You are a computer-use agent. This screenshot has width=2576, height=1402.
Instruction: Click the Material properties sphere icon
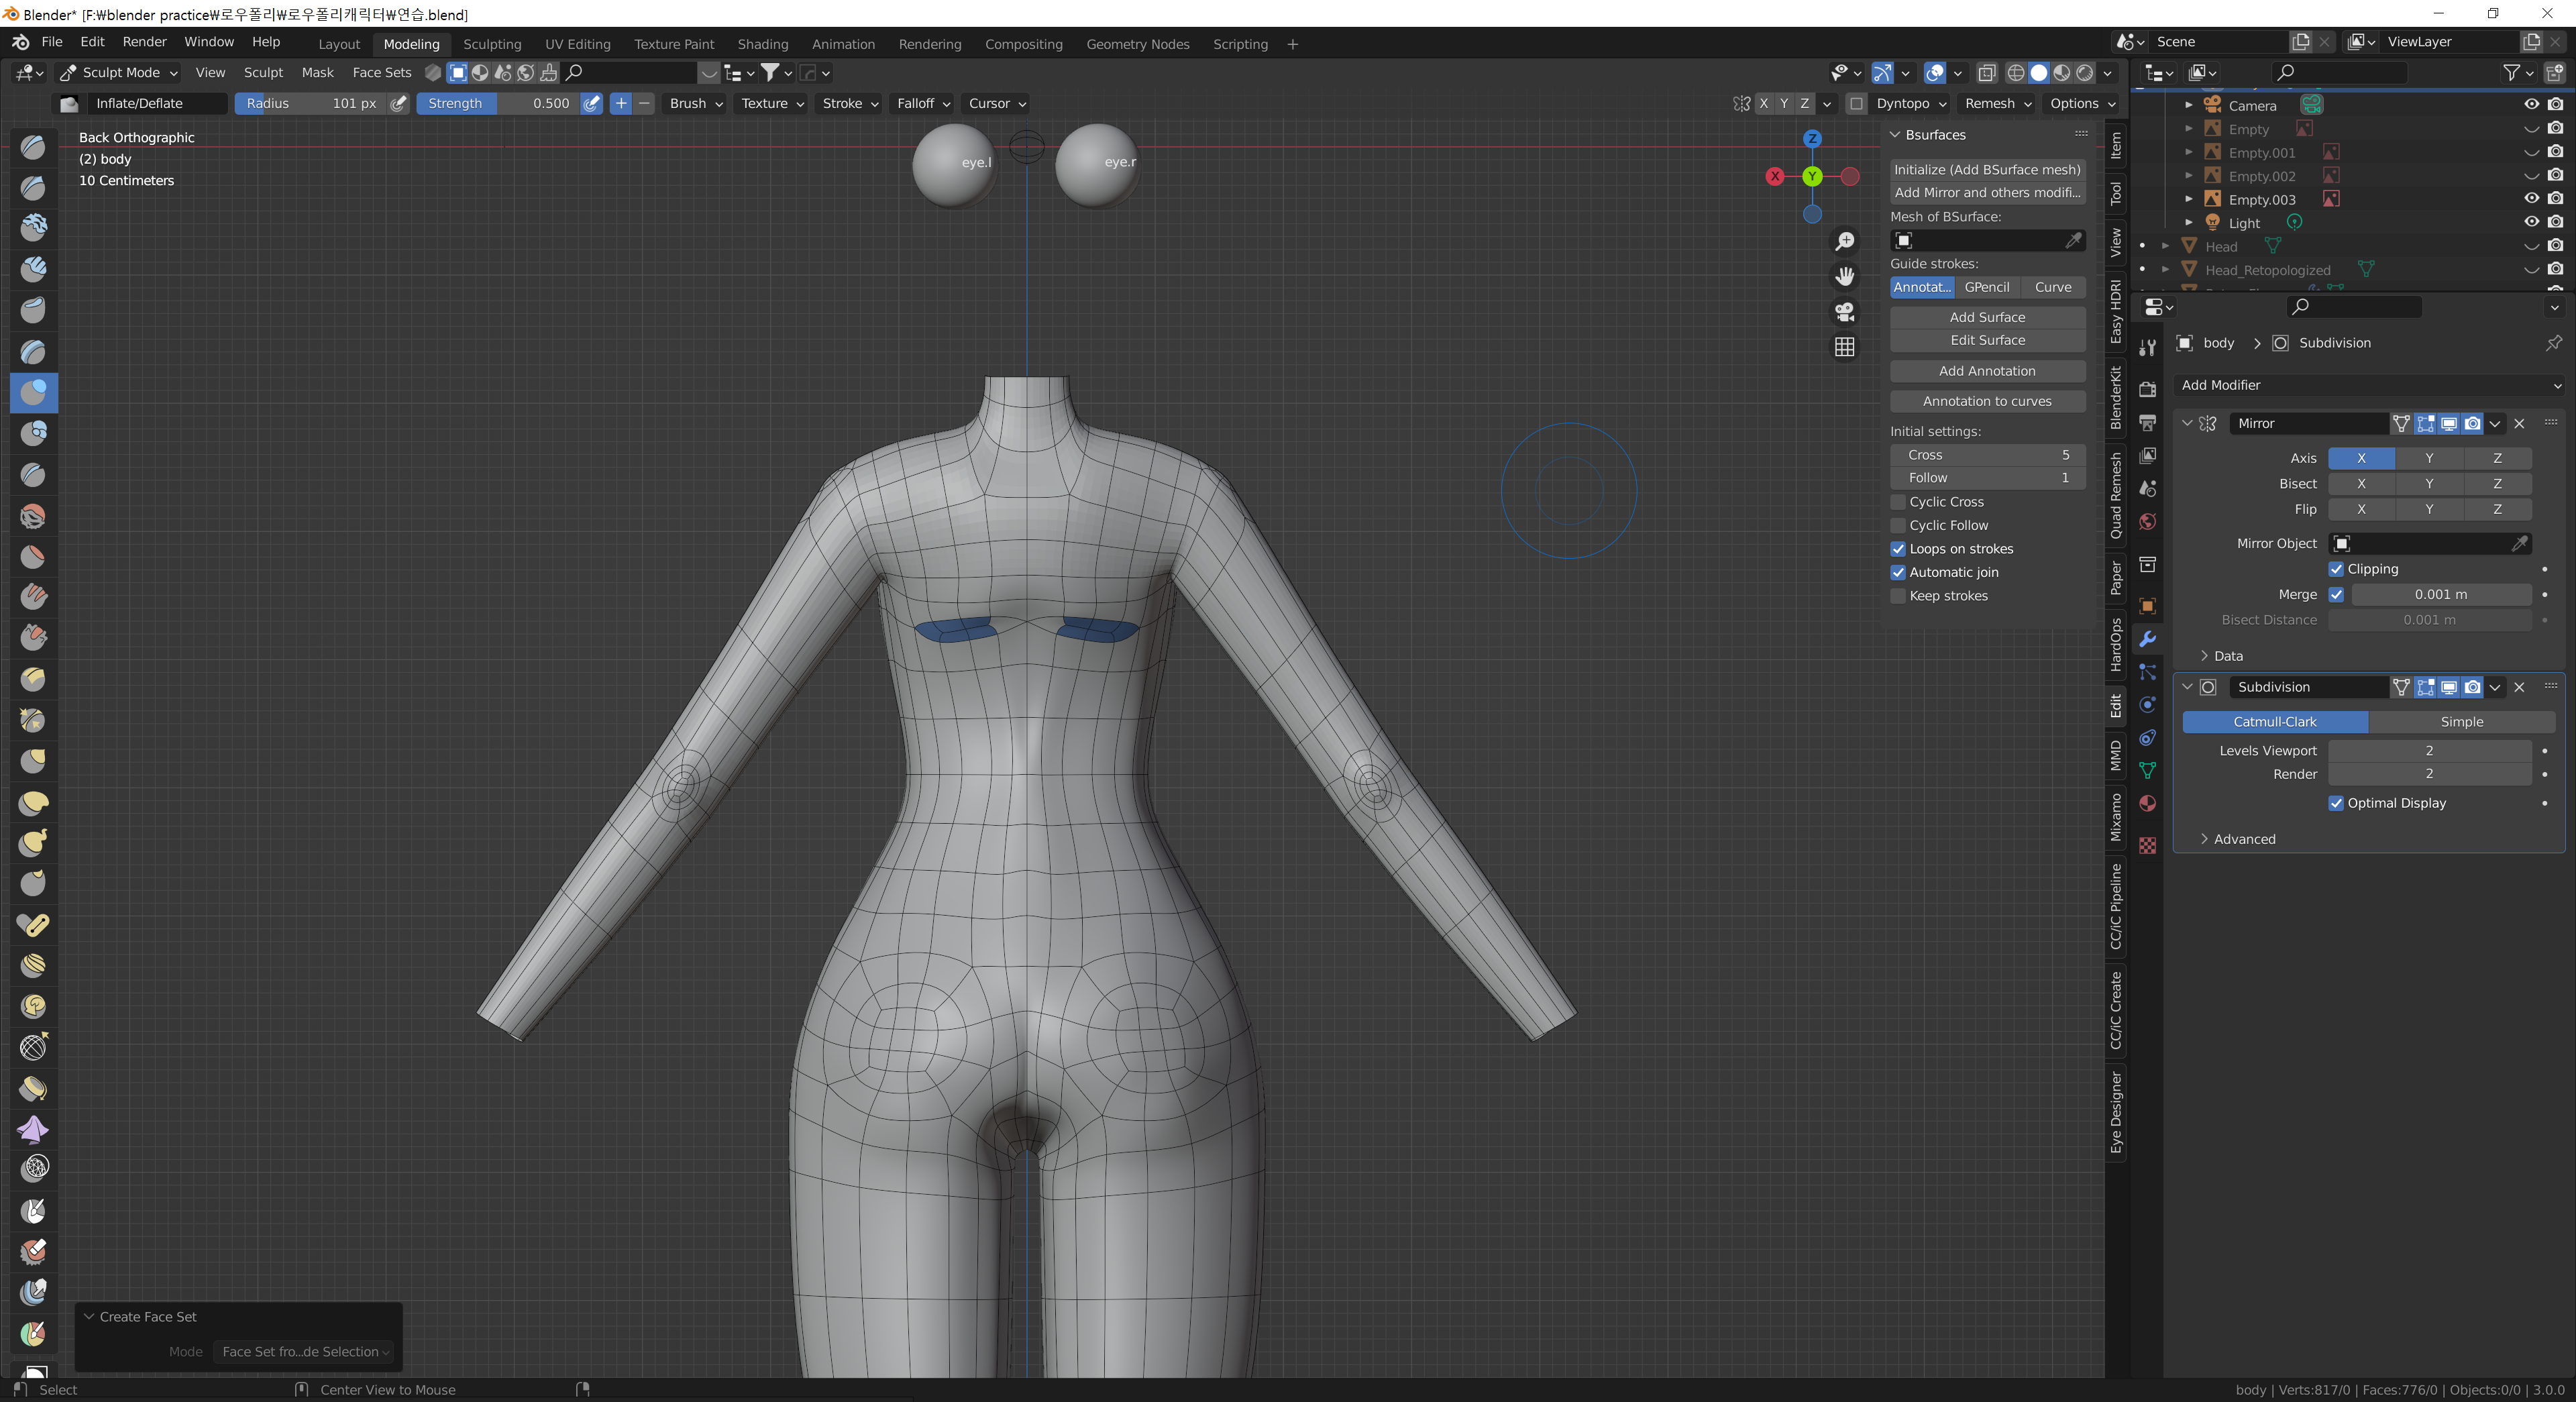pos(2147,804)
